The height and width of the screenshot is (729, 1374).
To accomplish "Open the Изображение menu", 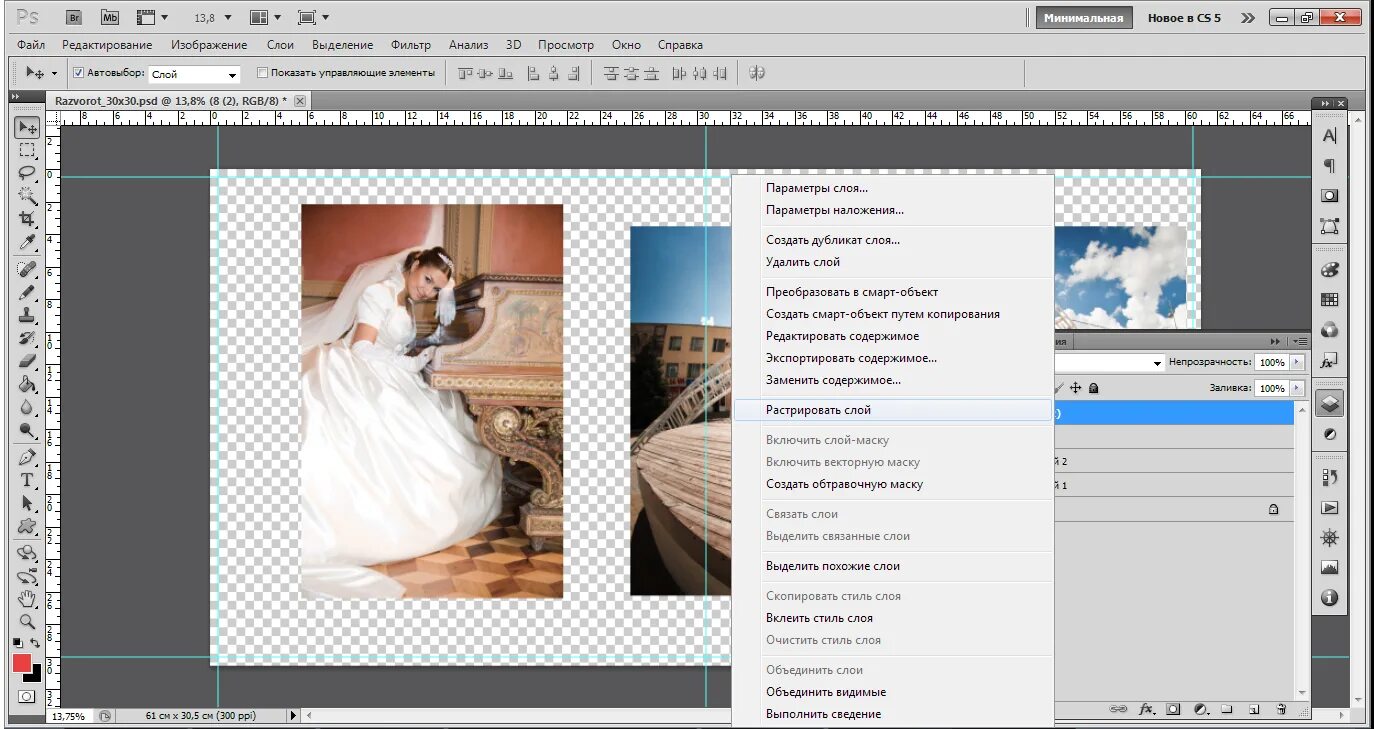I will 209,45.
